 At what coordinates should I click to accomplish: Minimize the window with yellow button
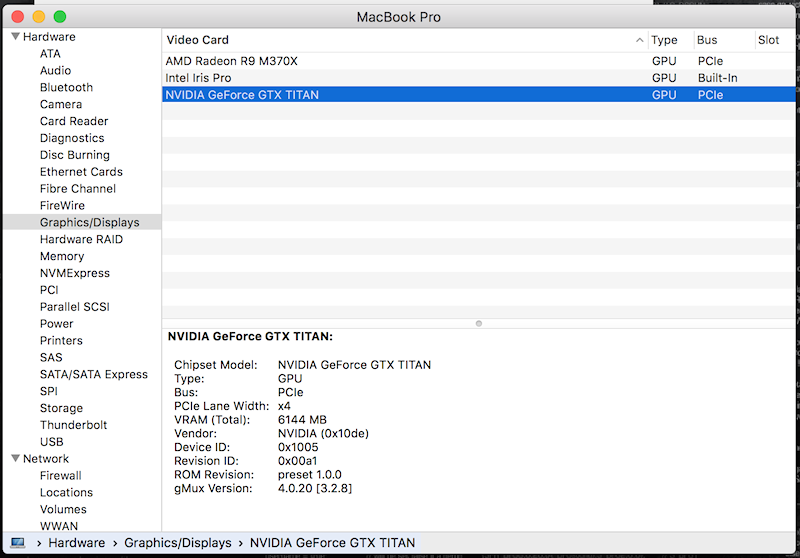click(x=39, y=17)
